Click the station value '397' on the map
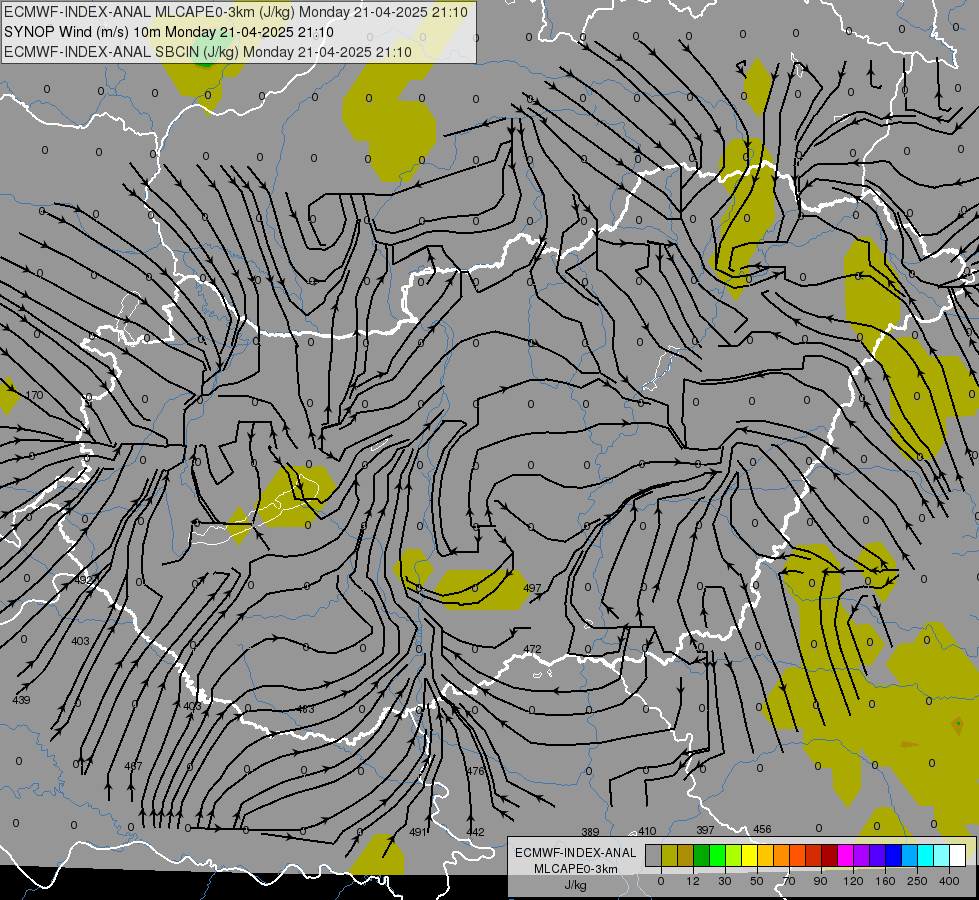Image resolution: width=979 pixels, height=900 pixels. click(705, 830)
